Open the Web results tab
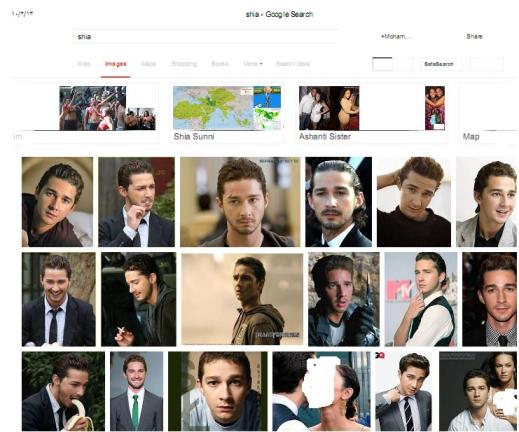 pos(83,64)
